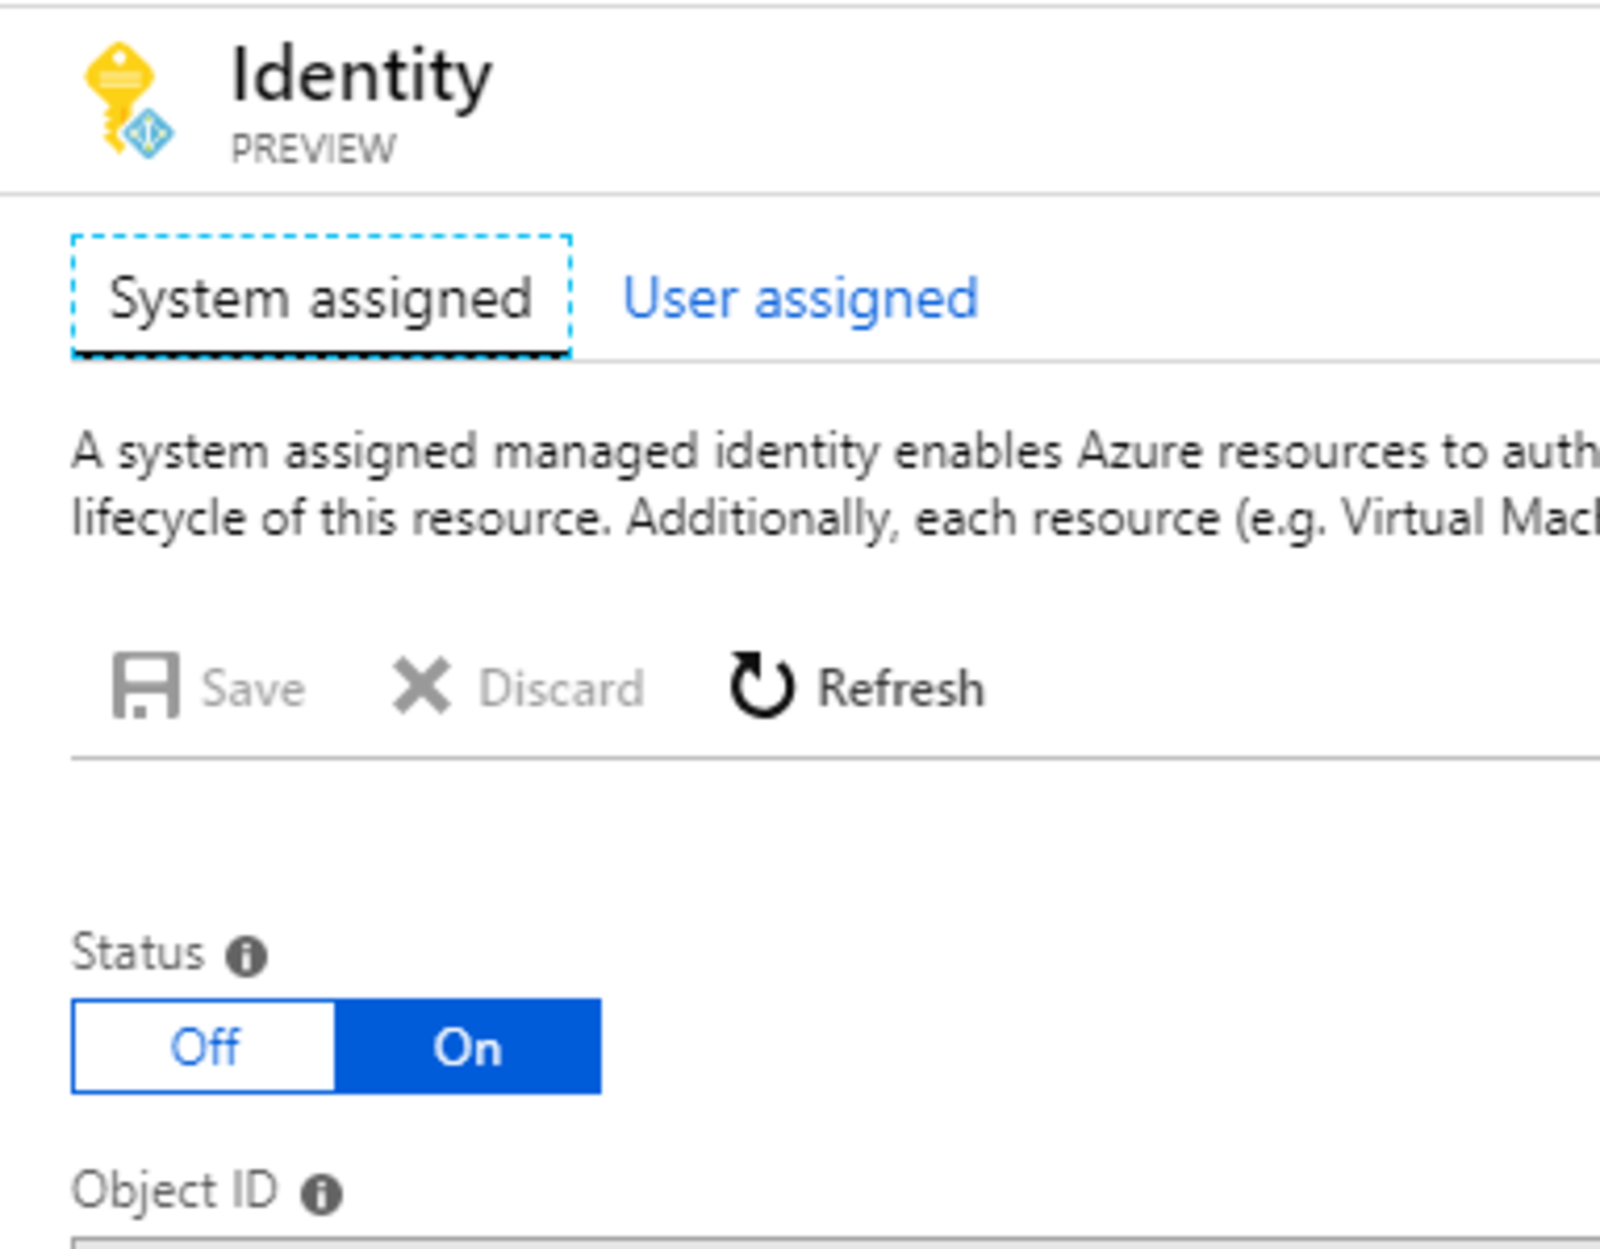Click the Object ID label text
1600x1249 pixels.
(175, 1190)
